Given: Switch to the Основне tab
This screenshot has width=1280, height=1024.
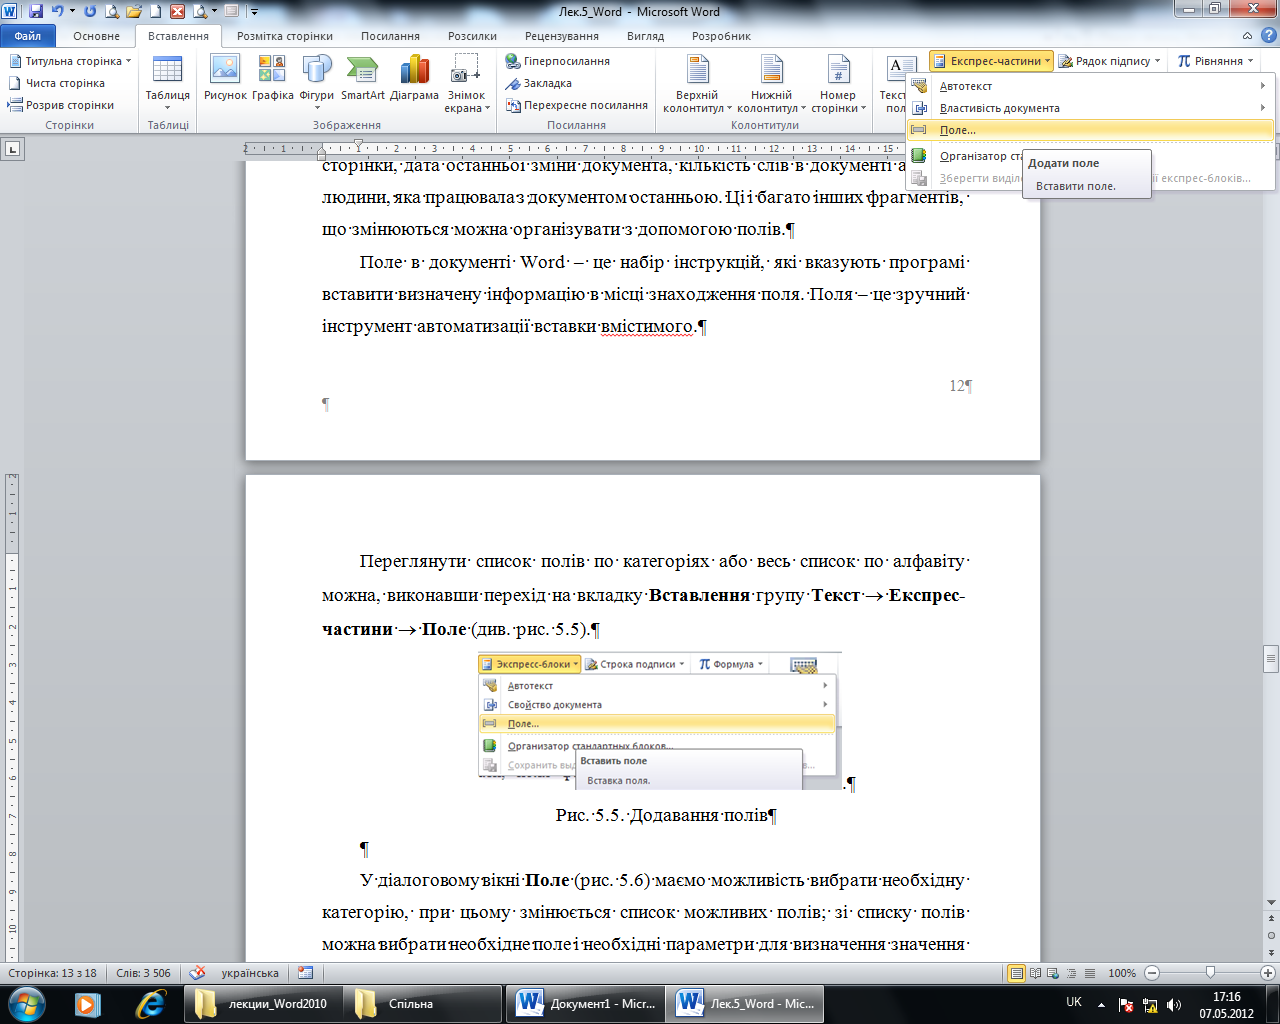Looking at the screenshot, I should tap(96, 36).
